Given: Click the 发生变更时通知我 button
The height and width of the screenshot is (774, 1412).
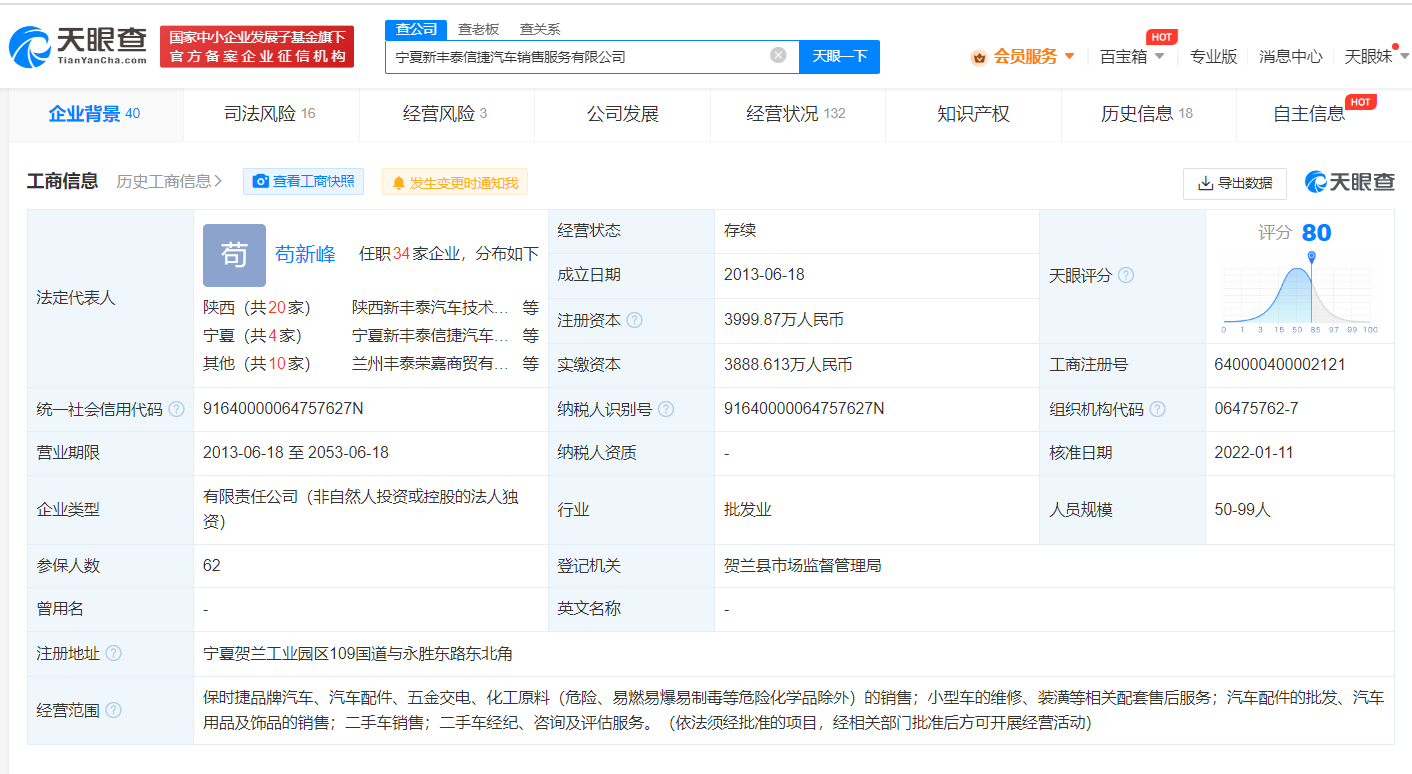Looking at the screenshot, I should pos(455,183).
